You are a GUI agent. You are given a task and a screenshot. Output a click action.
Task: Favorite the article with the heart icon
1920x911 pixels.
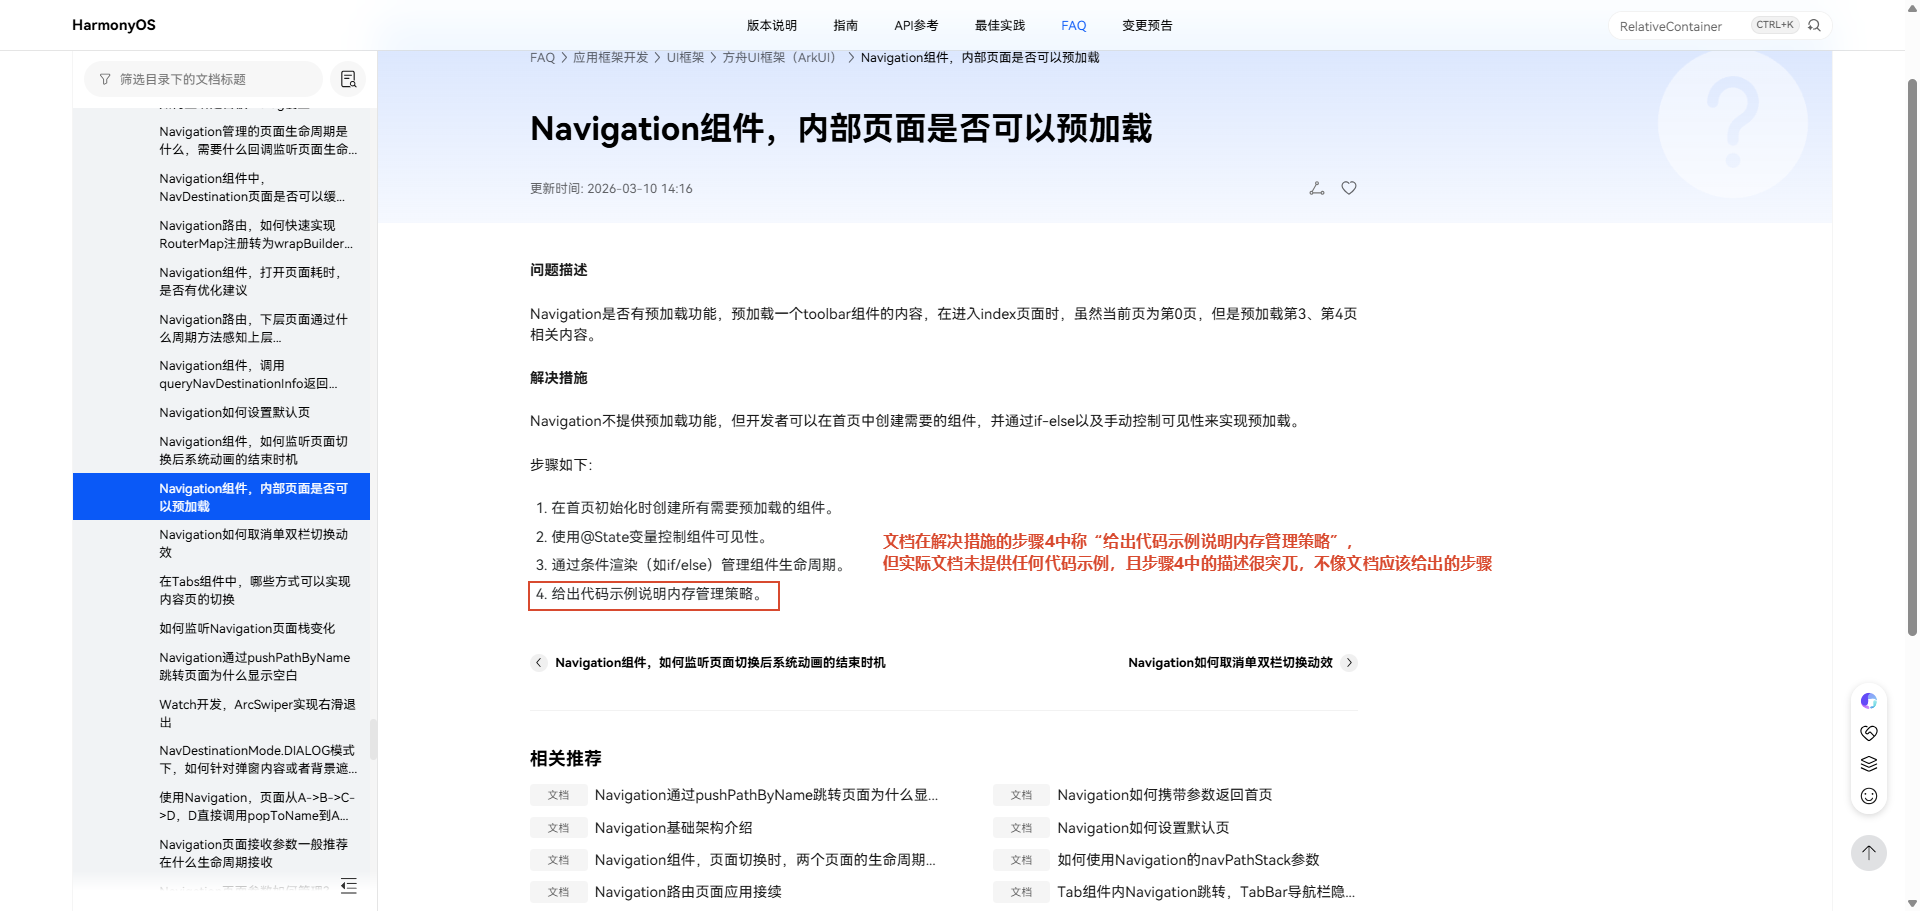[x=1349, y=188]
